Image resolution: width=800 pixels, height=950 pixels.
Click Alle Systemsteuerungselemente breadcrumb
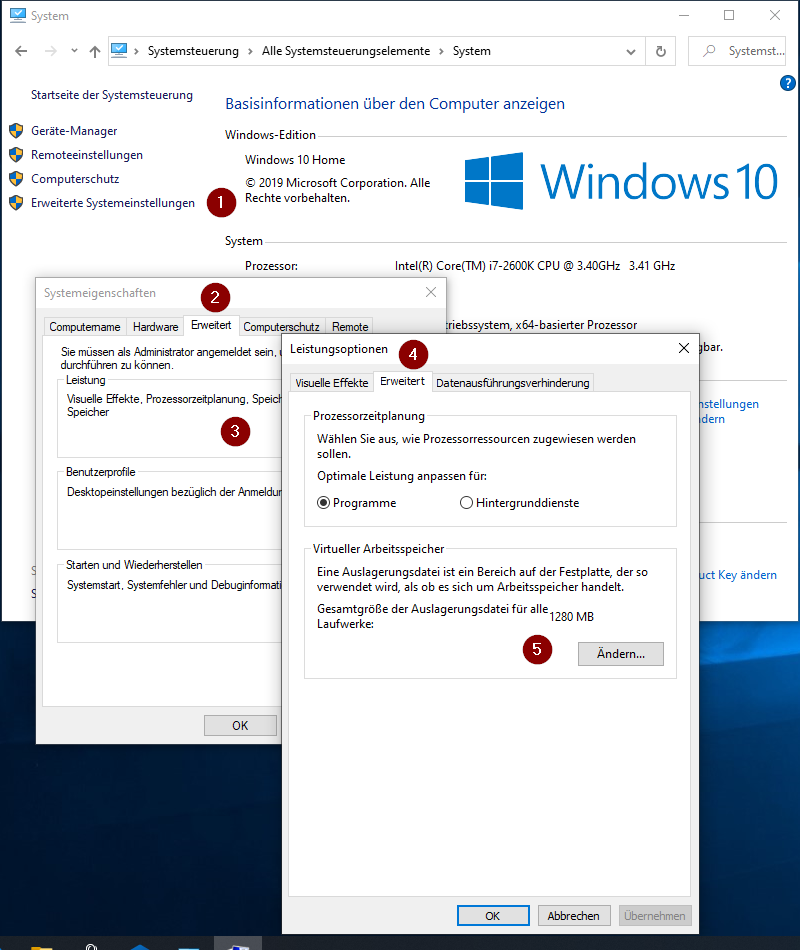346,51
